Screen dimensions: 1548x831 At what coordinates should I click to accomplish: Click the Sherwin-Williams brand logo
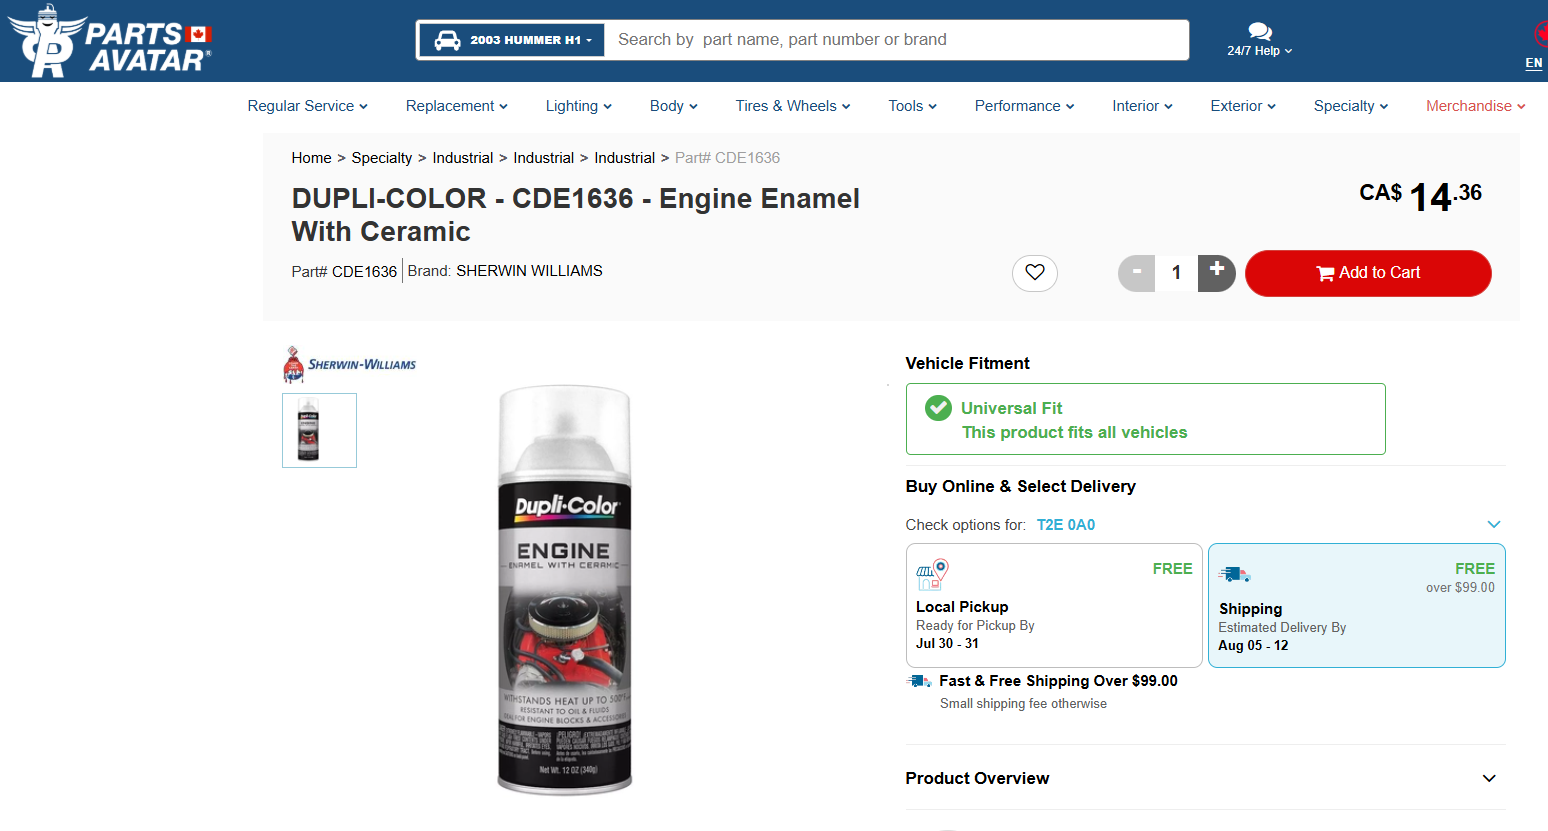(350, 365)
